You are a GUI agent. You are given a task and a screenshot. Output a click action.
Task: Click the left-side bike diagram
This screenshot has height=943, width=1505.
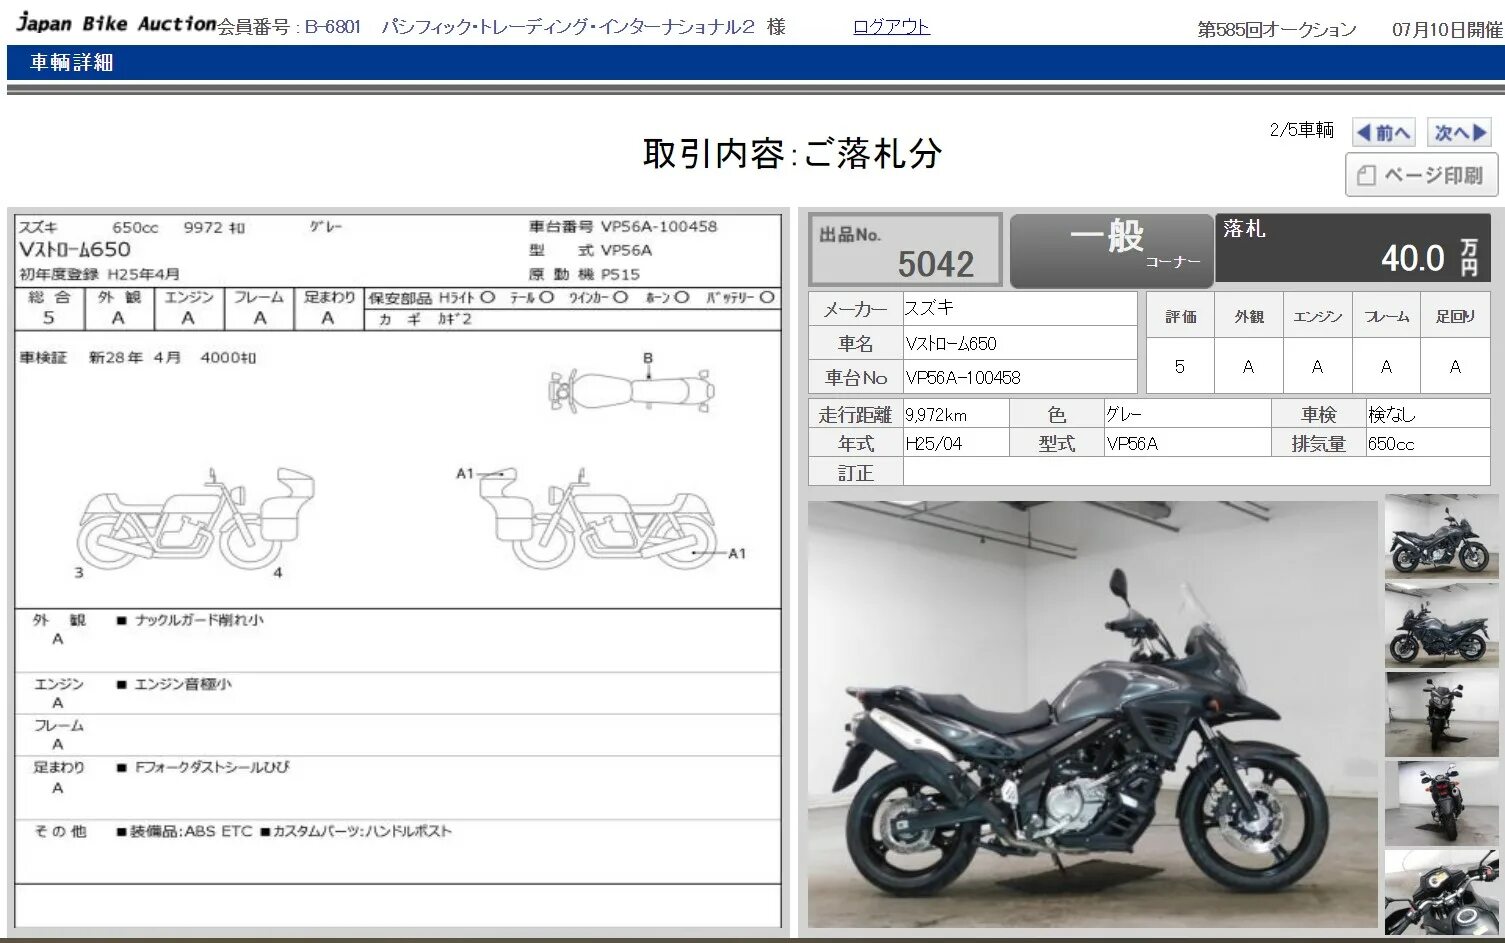point(194,519)
